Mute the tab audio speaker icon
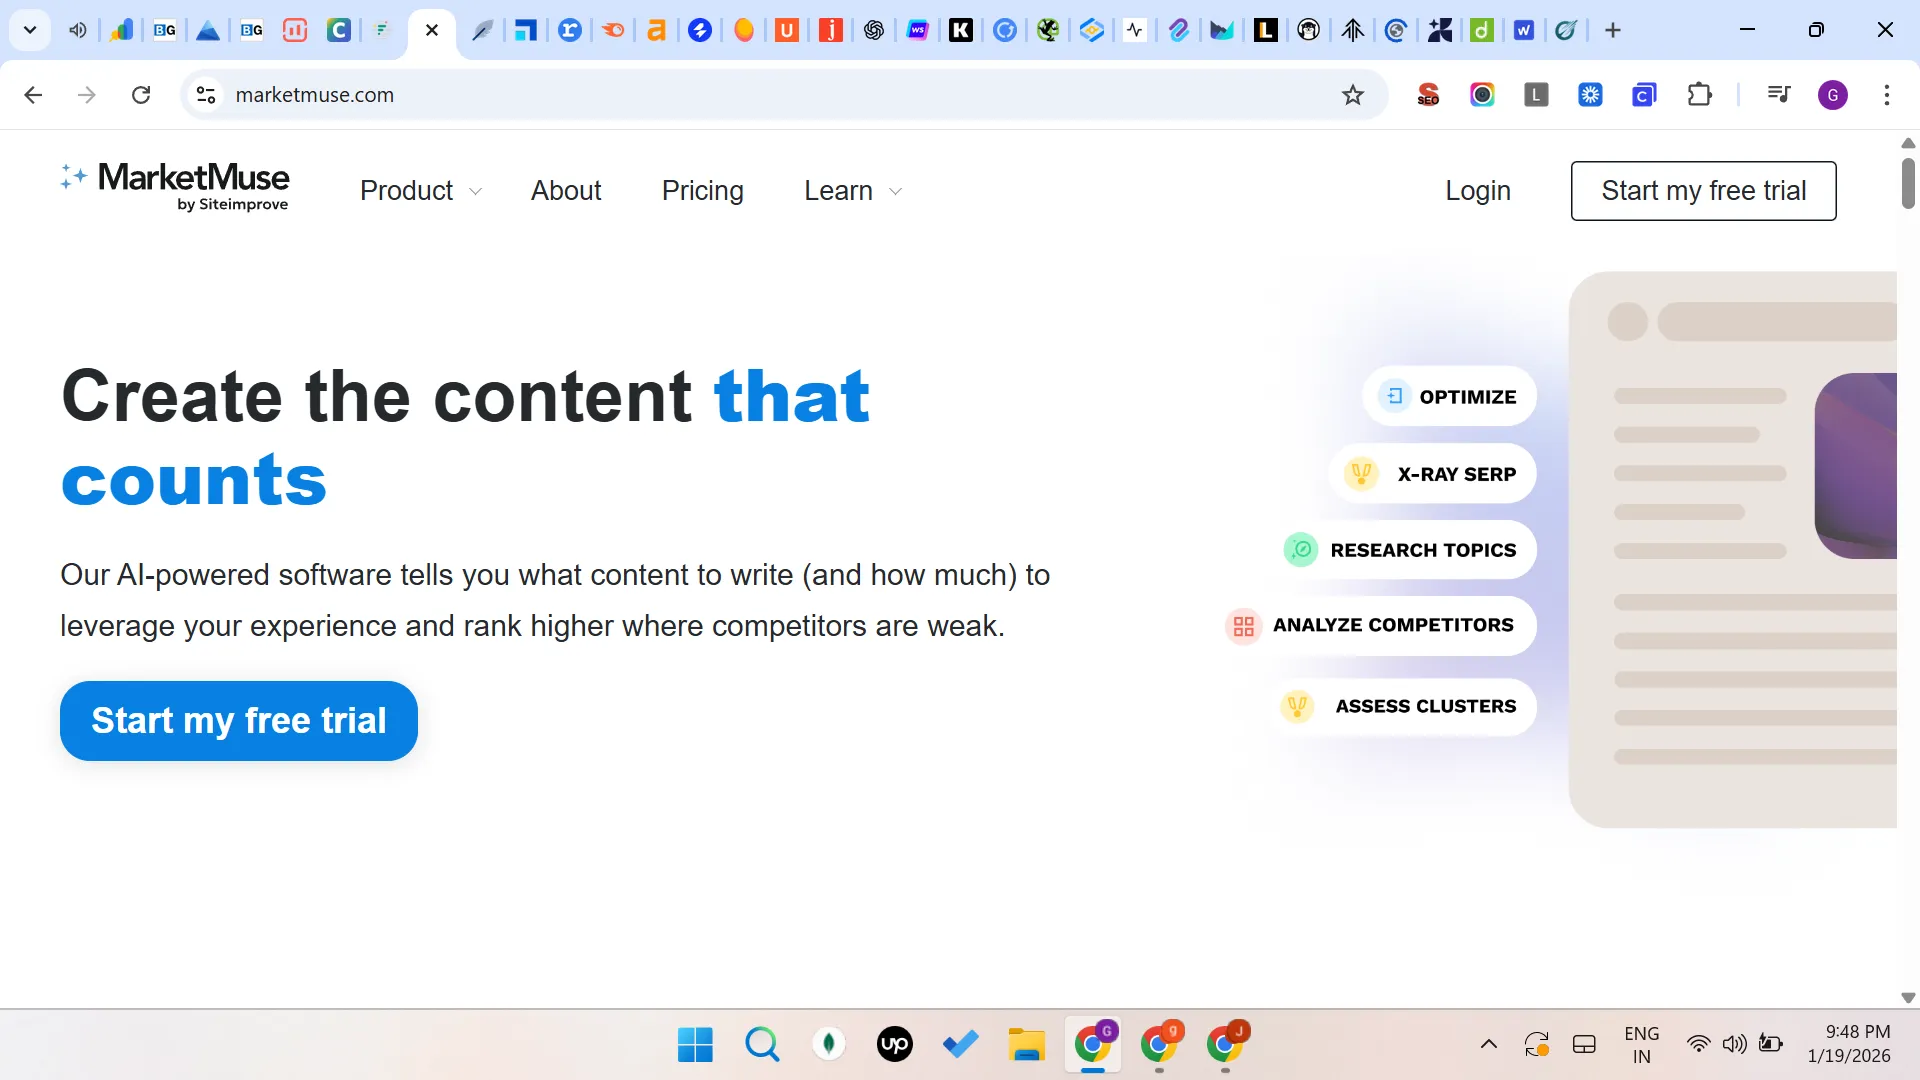 pyautogui.click(x=77, y=30)
